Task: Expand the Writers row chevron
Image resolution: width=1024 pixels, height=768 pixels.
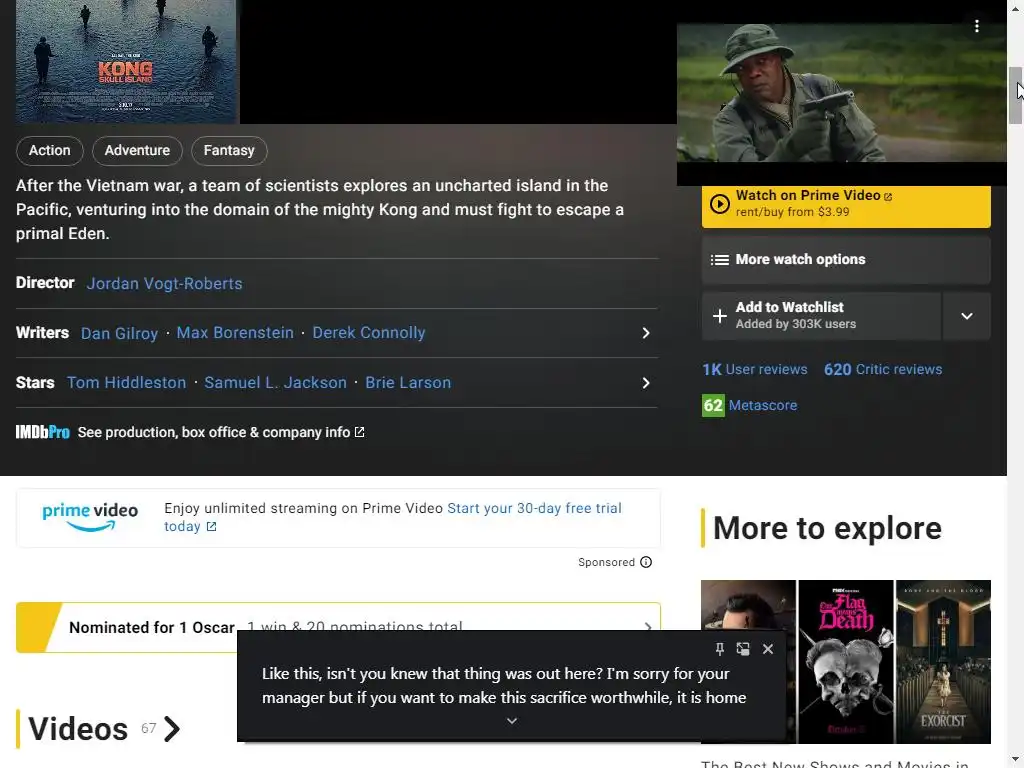Action: point(646,333)
